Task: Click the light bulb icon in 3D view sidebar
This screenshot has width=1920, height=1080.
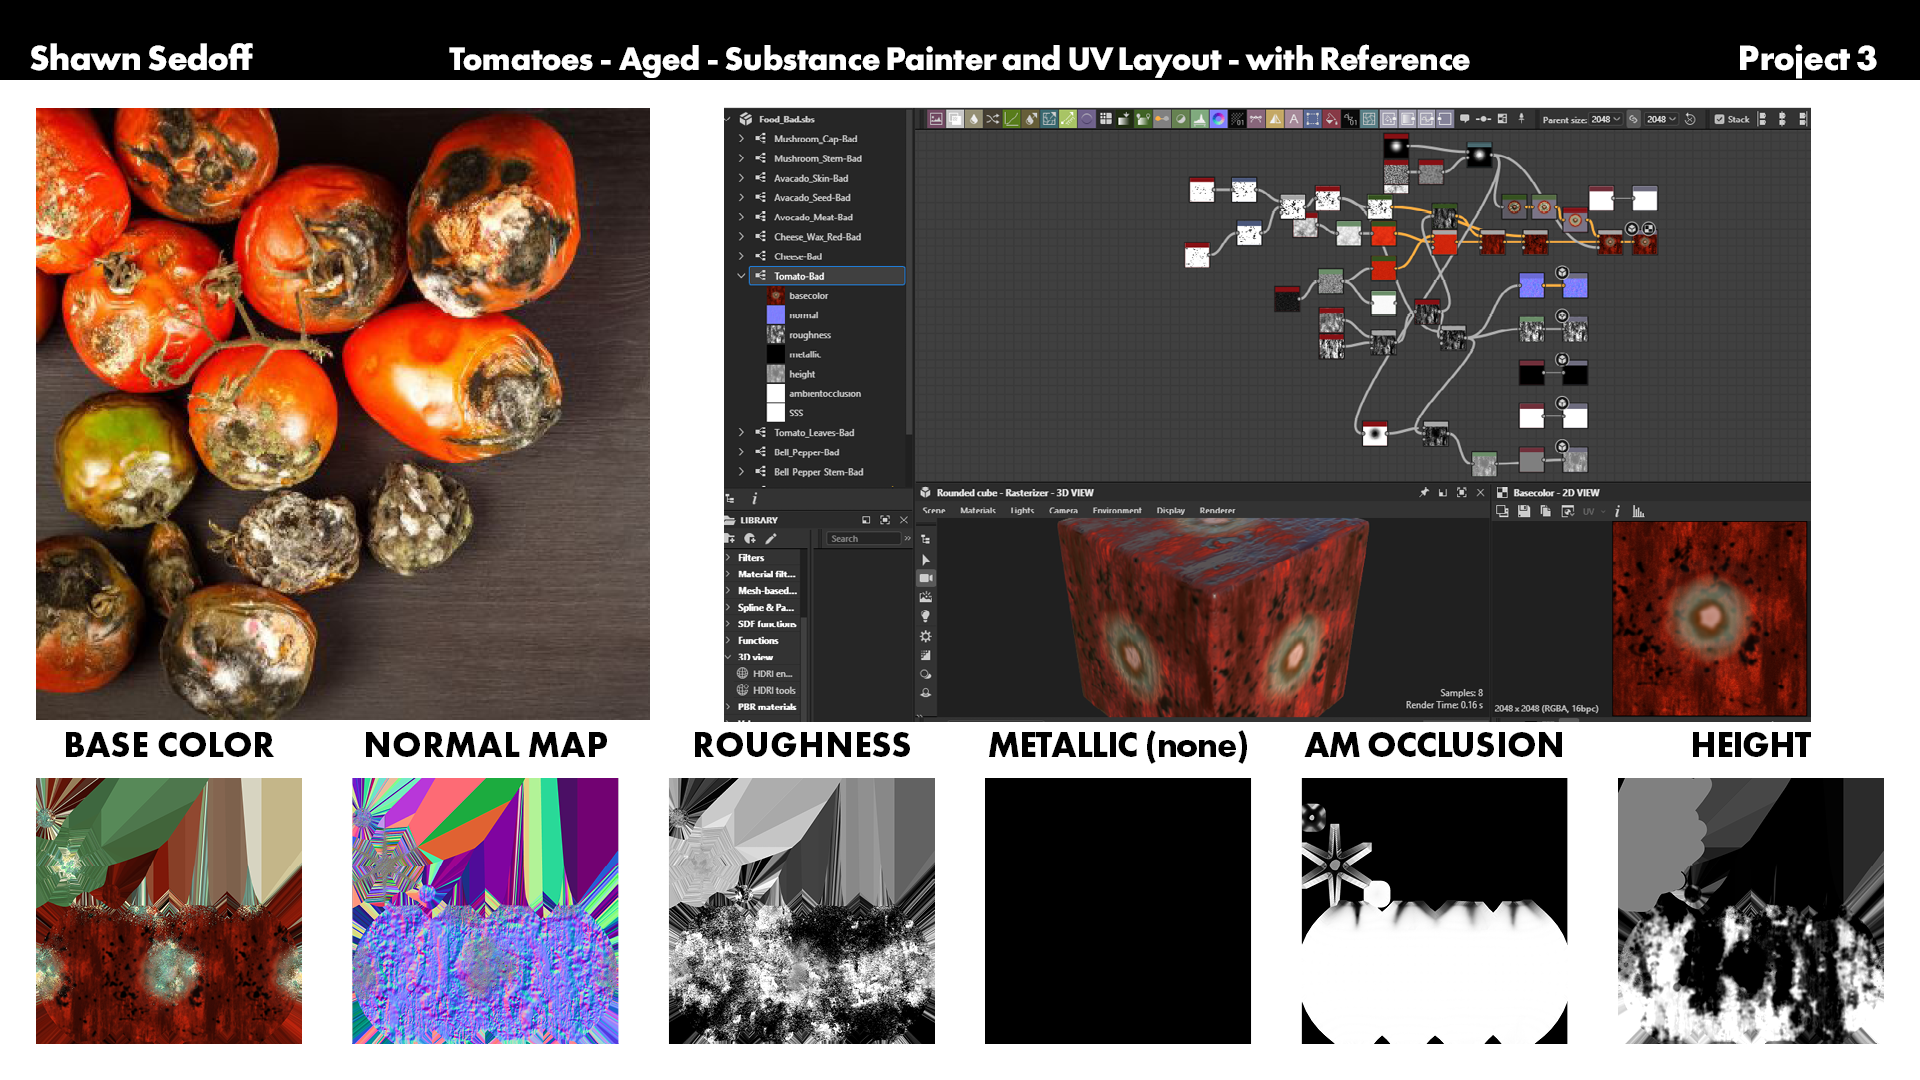Action: pyautogui.click(x=926, y=616)
